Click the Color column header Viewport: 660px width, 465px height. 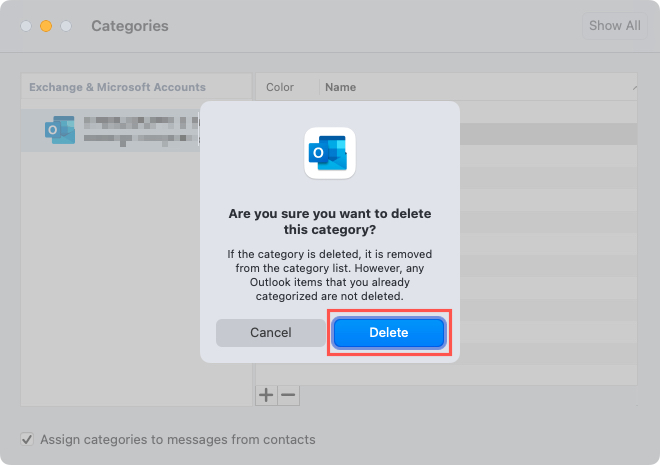[280, 87]
